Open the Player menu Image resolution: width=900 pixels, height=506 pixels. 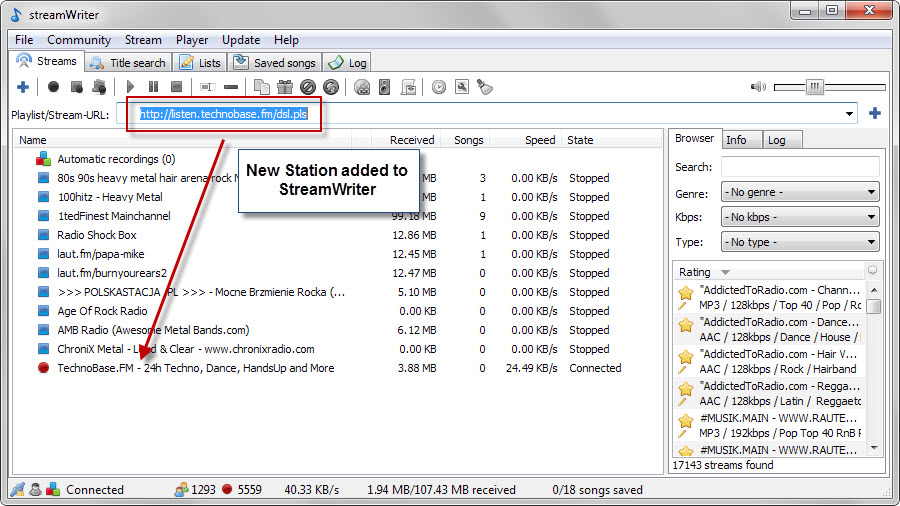[192, 40]
